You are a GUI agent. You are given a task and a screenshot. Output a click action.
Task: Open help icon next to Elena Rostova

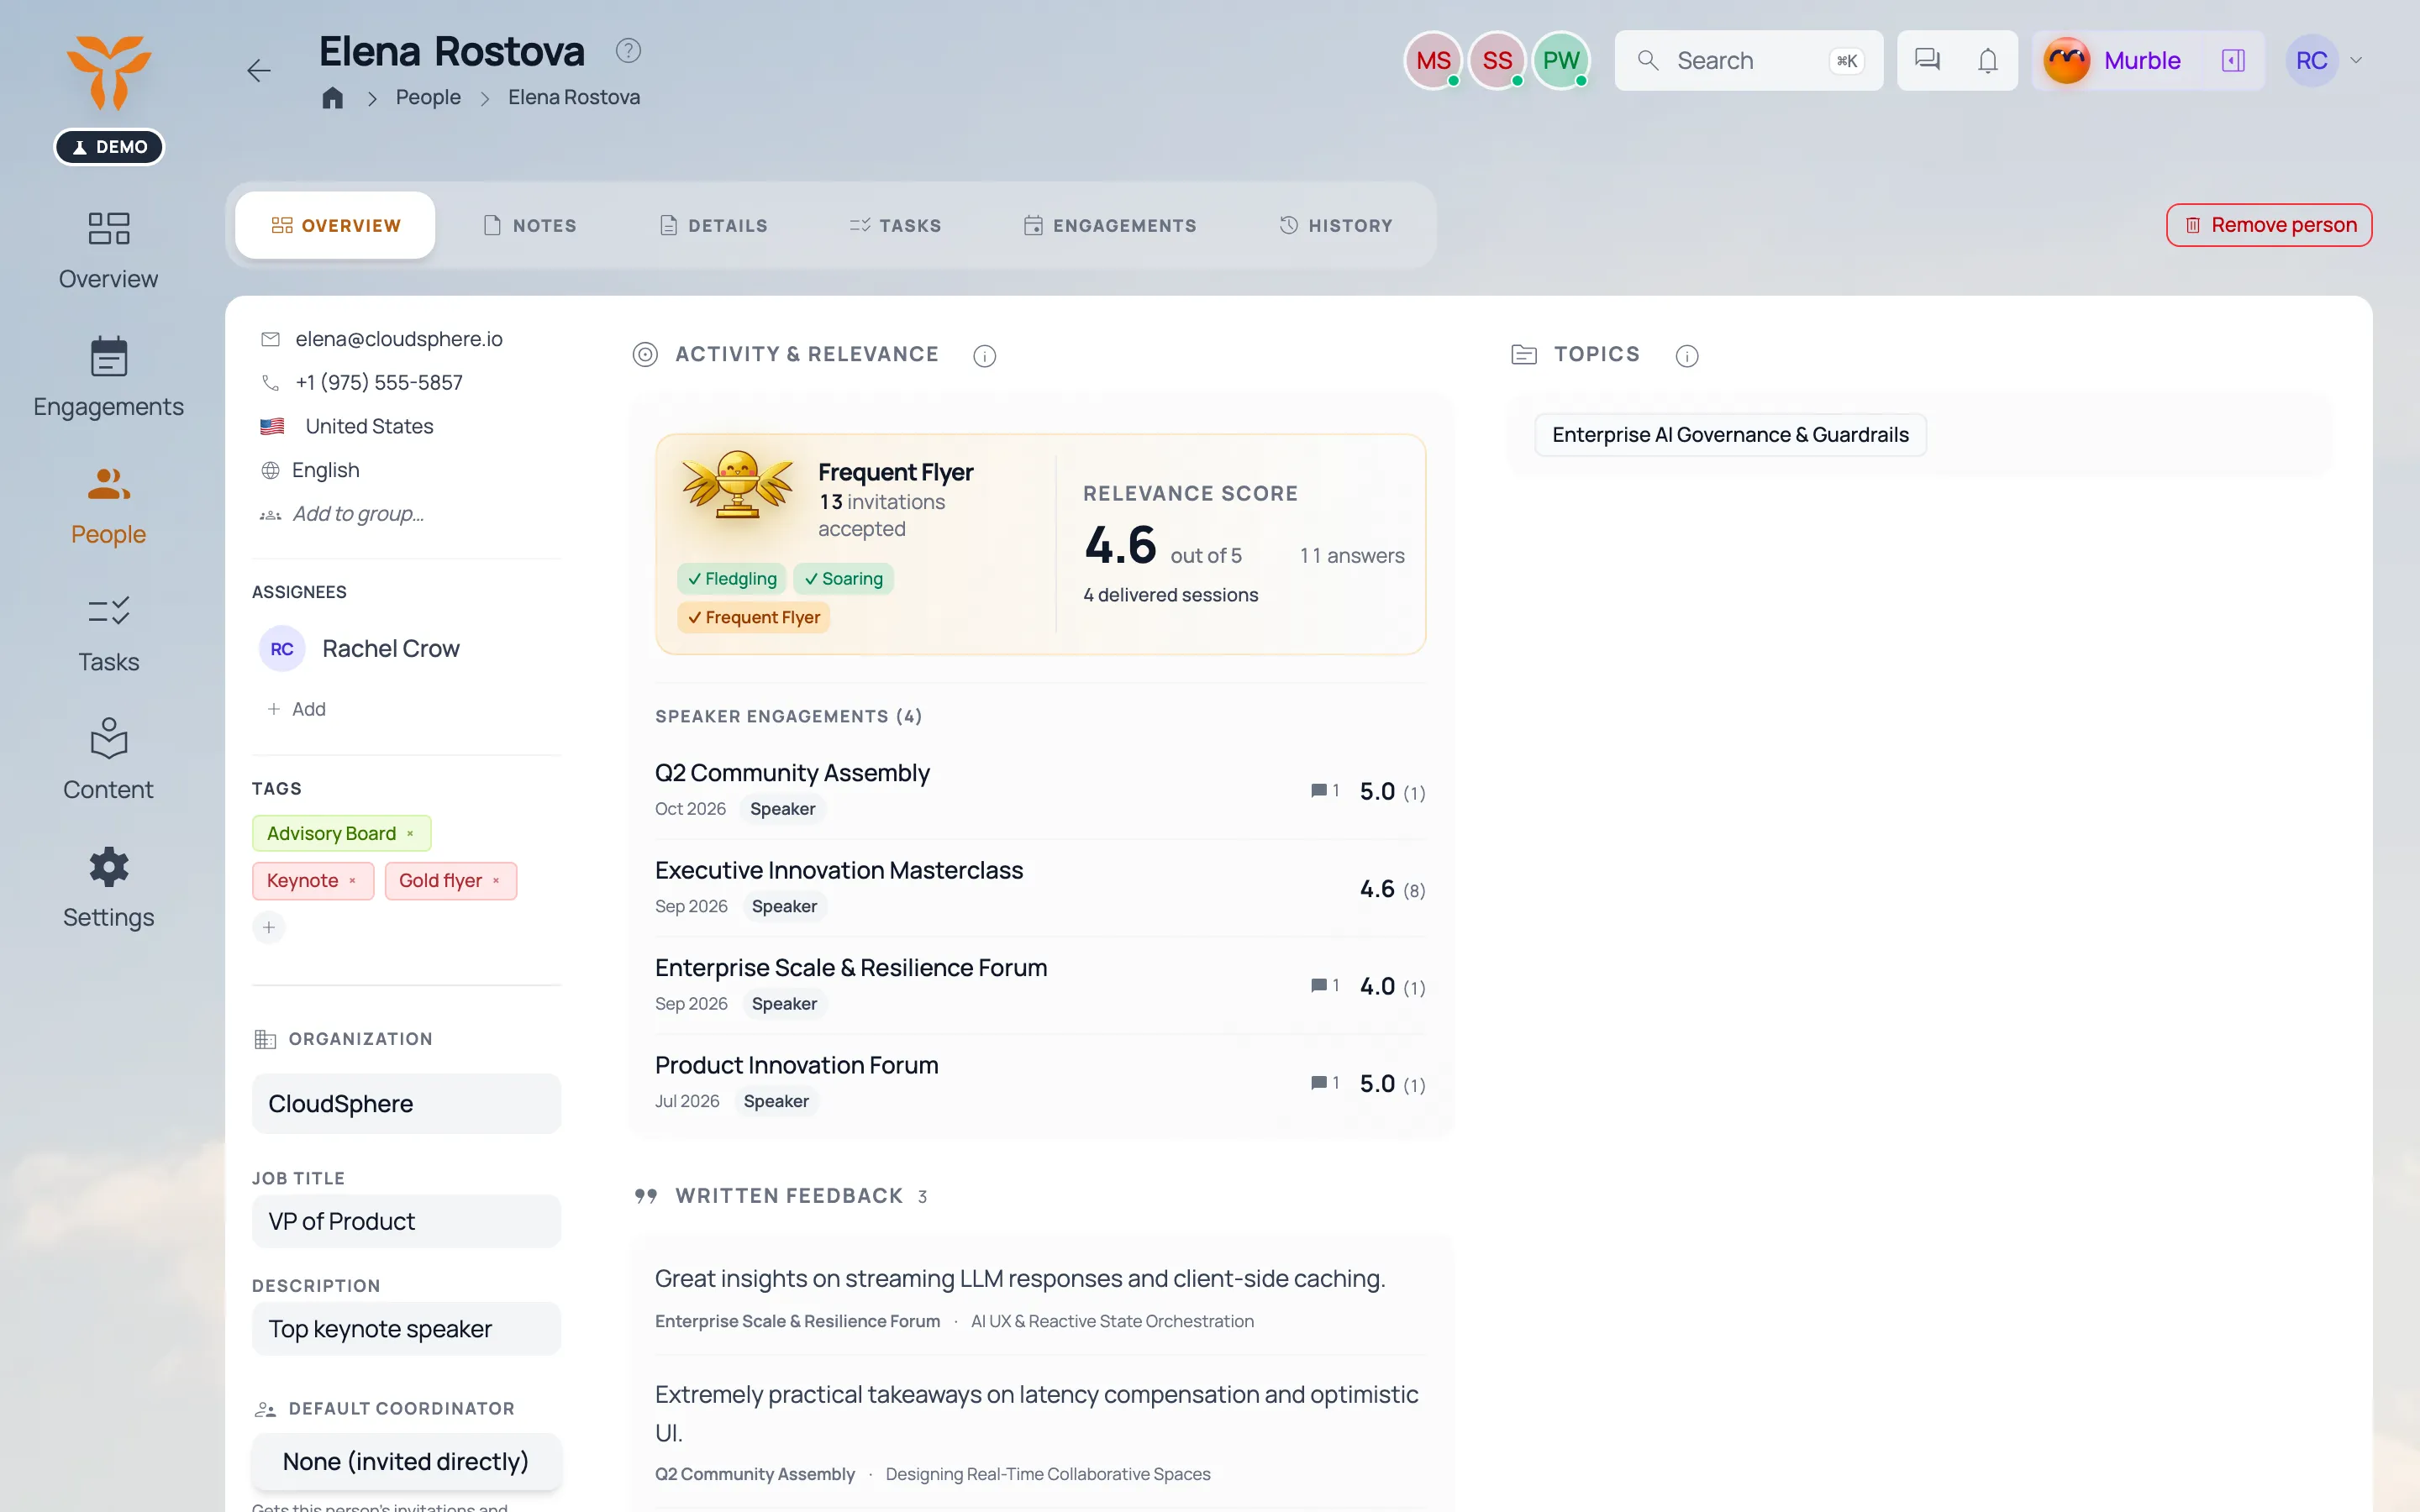pos(628,50)
